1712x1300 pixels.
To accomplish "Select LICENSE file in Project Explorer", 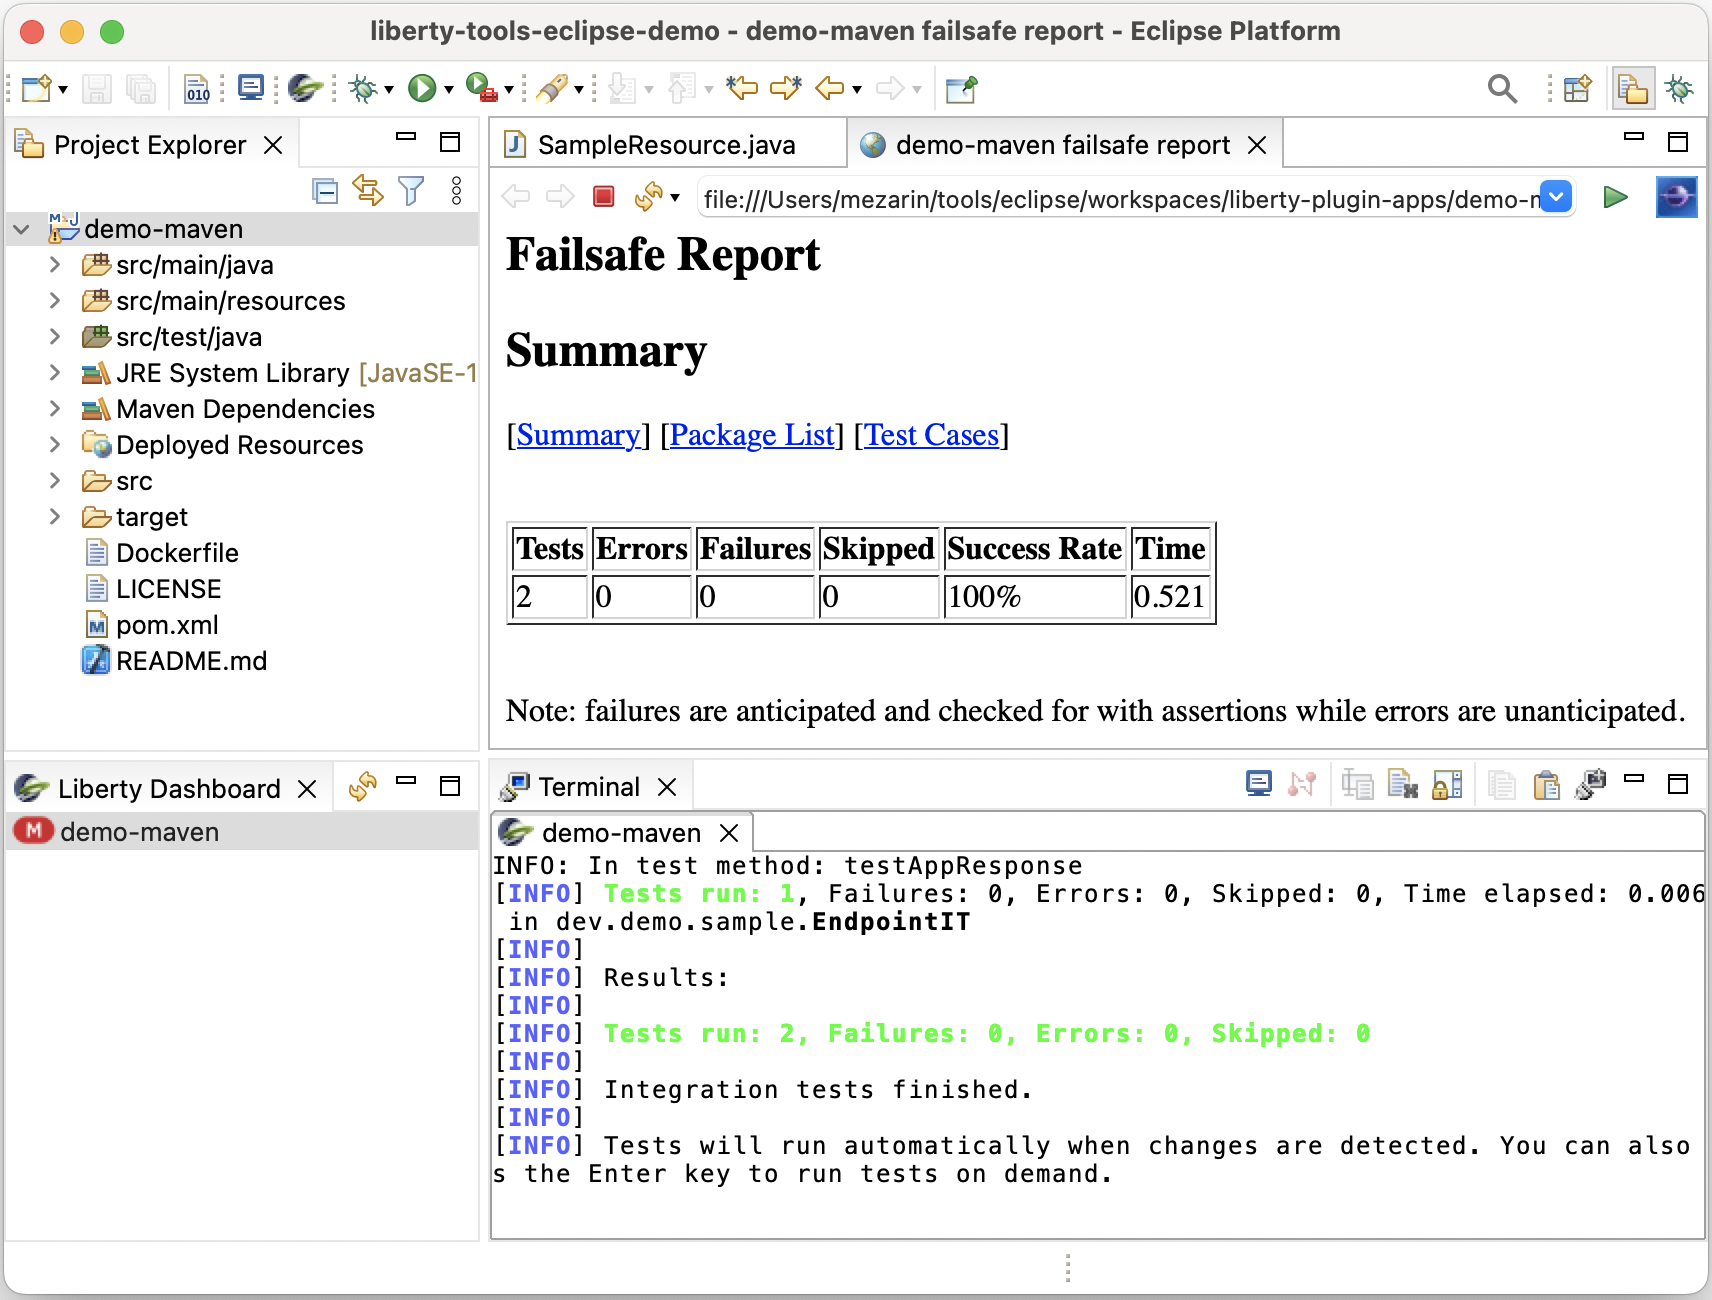I will [168, 589].
